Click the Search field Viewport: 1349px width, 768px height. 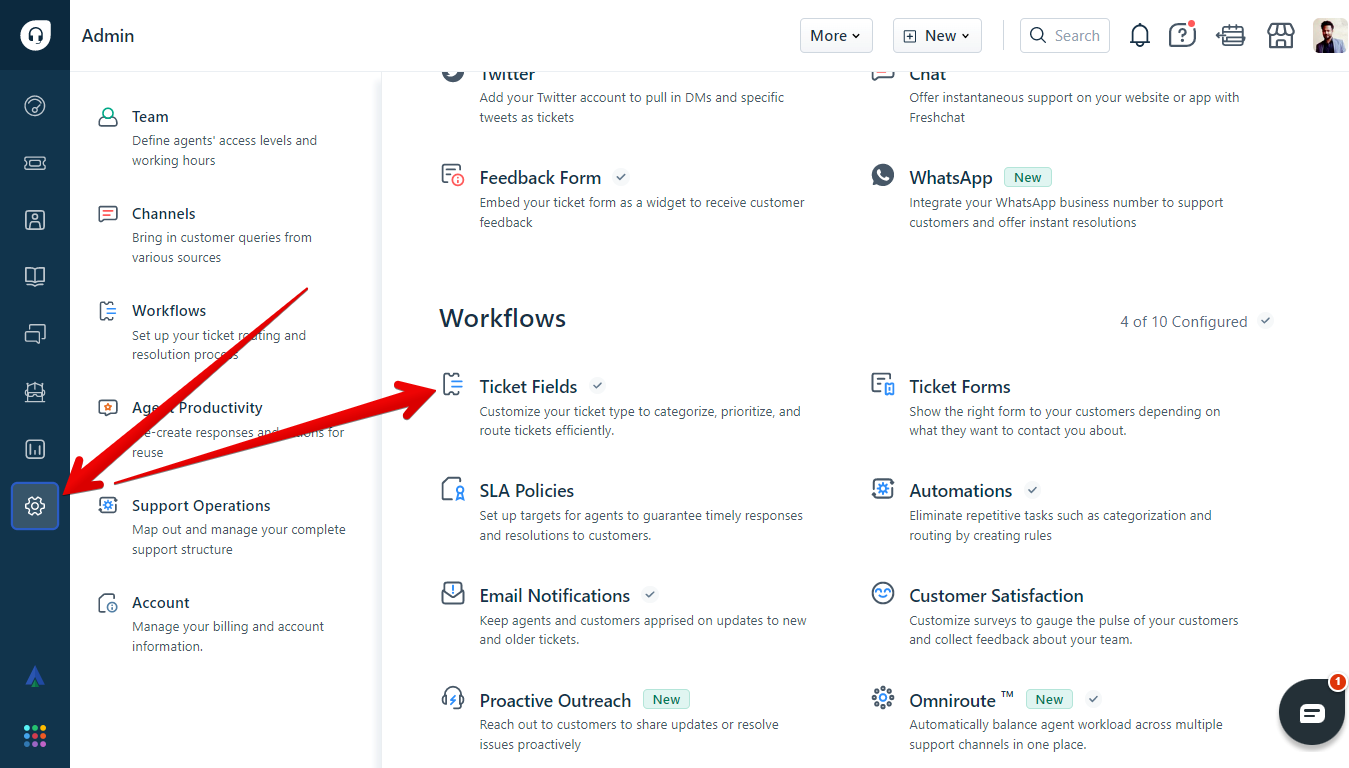(x=1065, y=35)
